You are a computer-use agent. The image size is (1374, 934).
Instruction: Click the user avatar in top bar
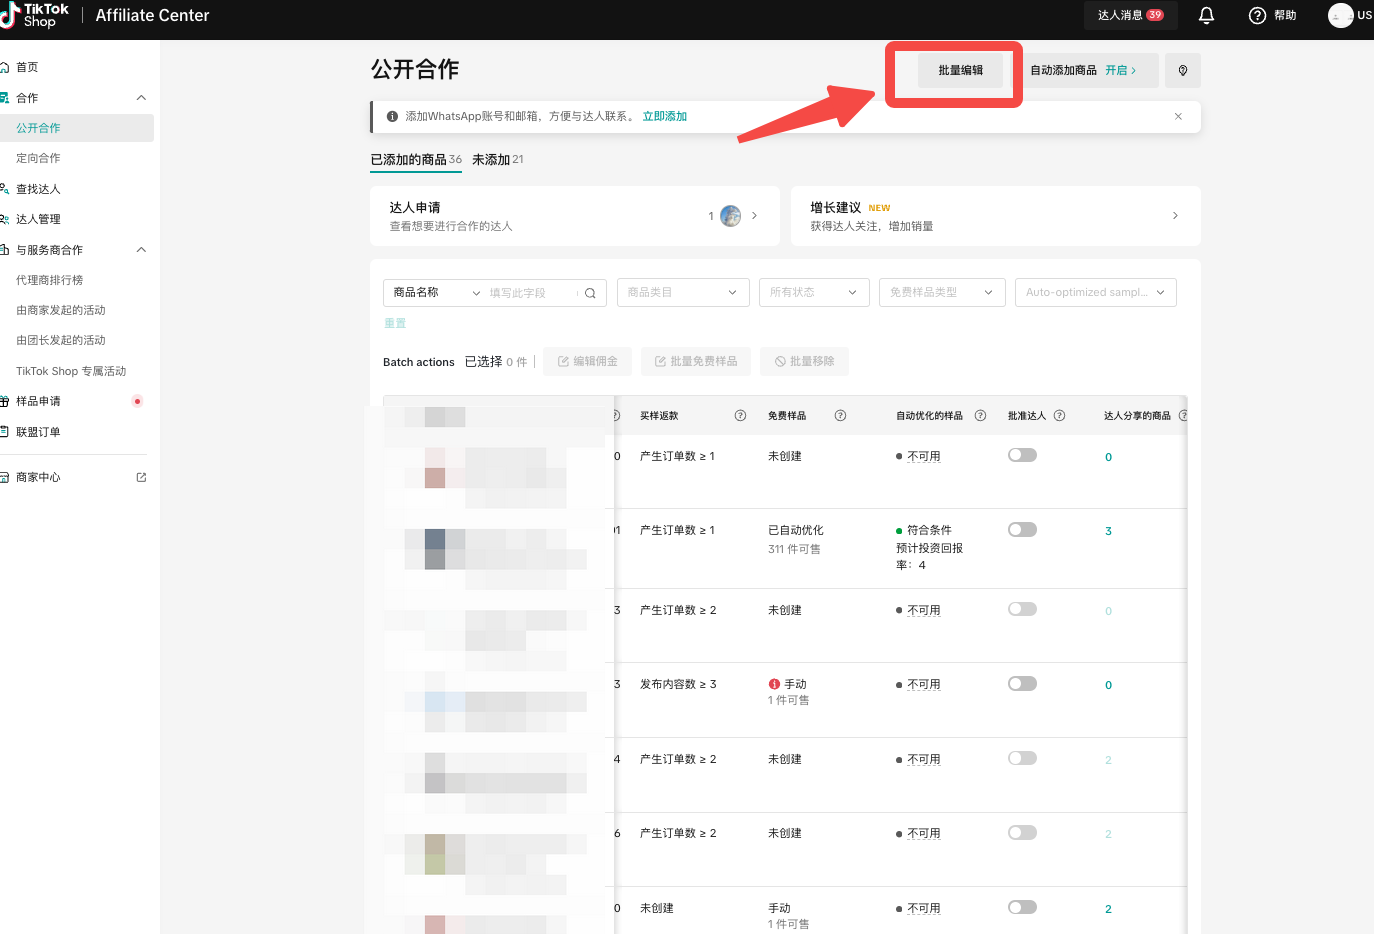(x=1340, y=15)
